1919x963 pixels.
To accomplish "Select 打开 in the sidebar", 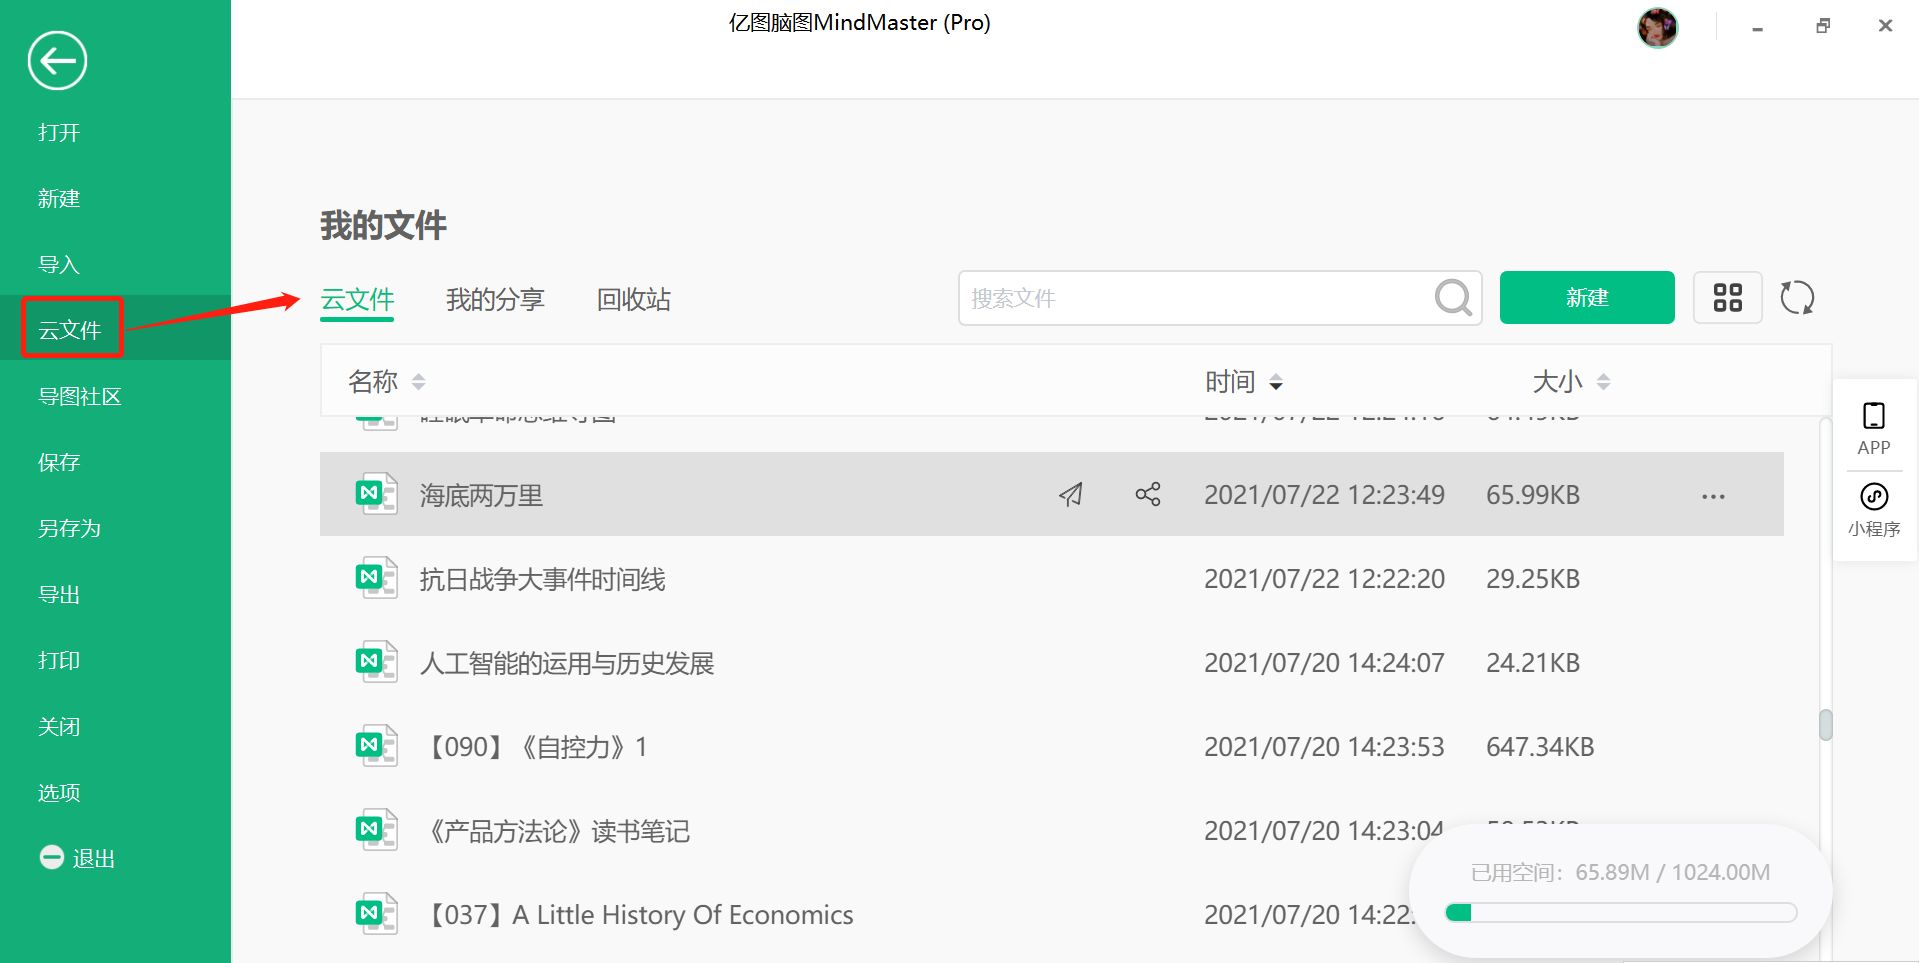I will point(59,133).
